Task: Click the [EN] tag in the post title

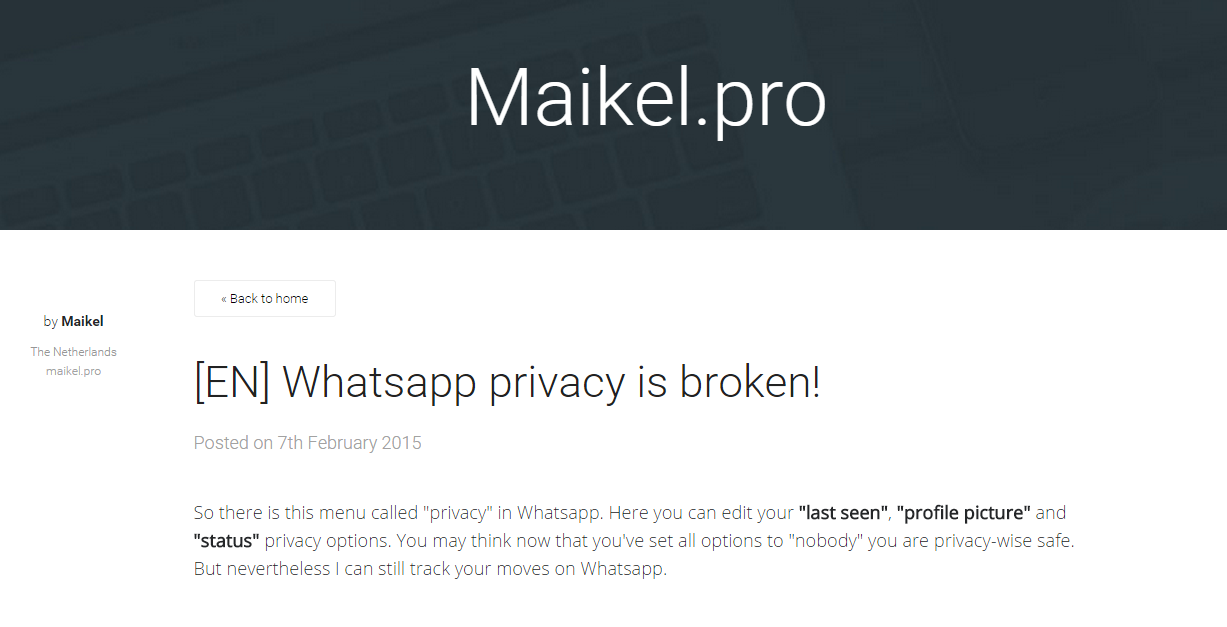Action: [232, 382]
